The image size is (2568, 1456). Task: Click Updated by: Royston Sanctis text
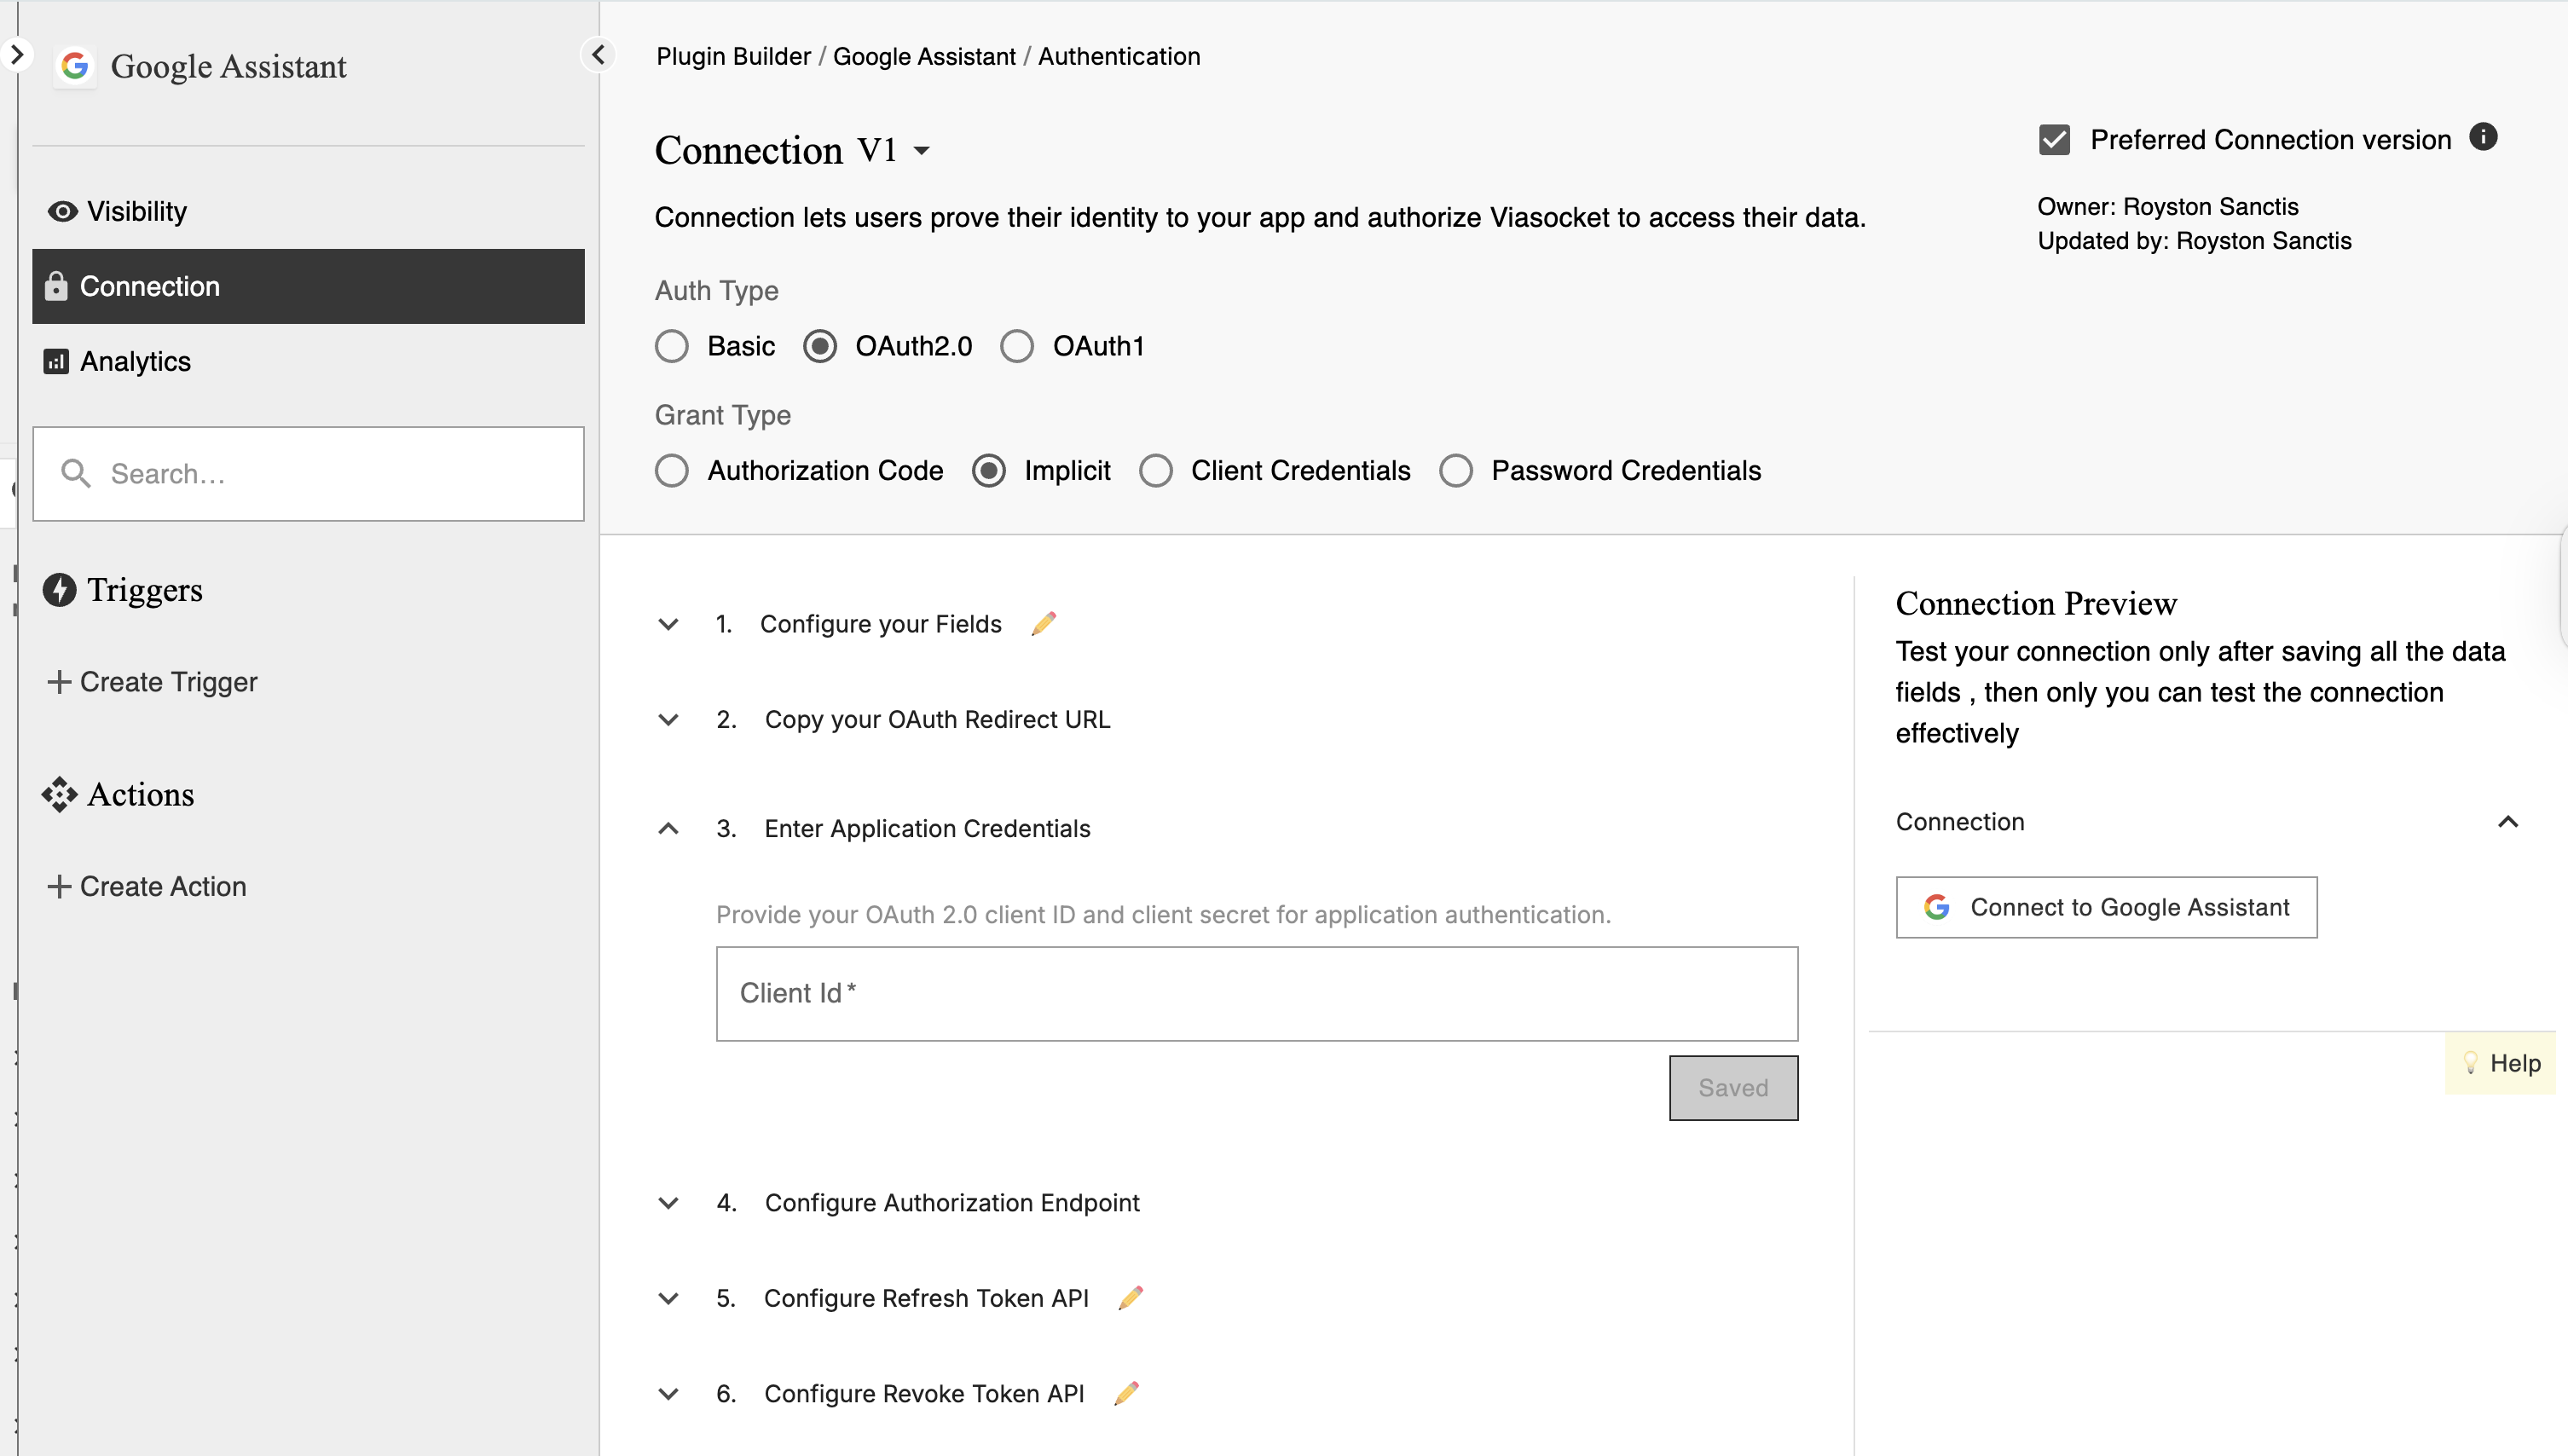[2194, 241]
